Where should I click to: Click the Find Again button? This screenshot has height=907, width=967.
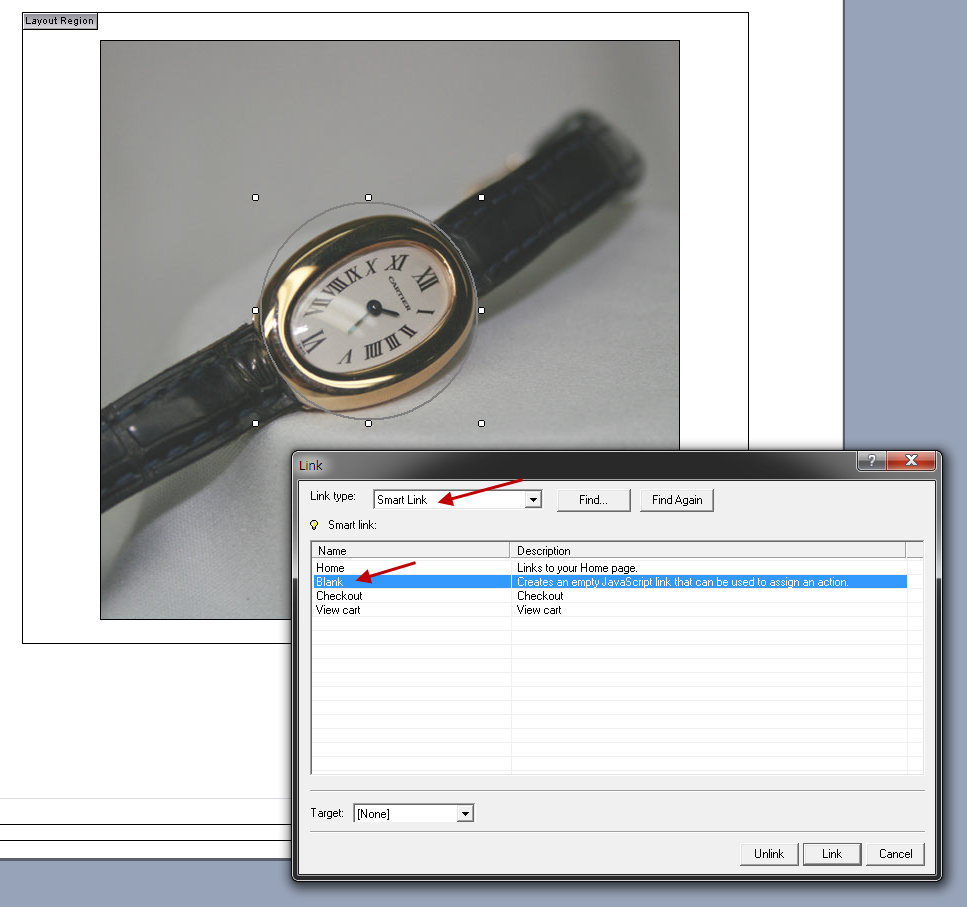point(677,500)
